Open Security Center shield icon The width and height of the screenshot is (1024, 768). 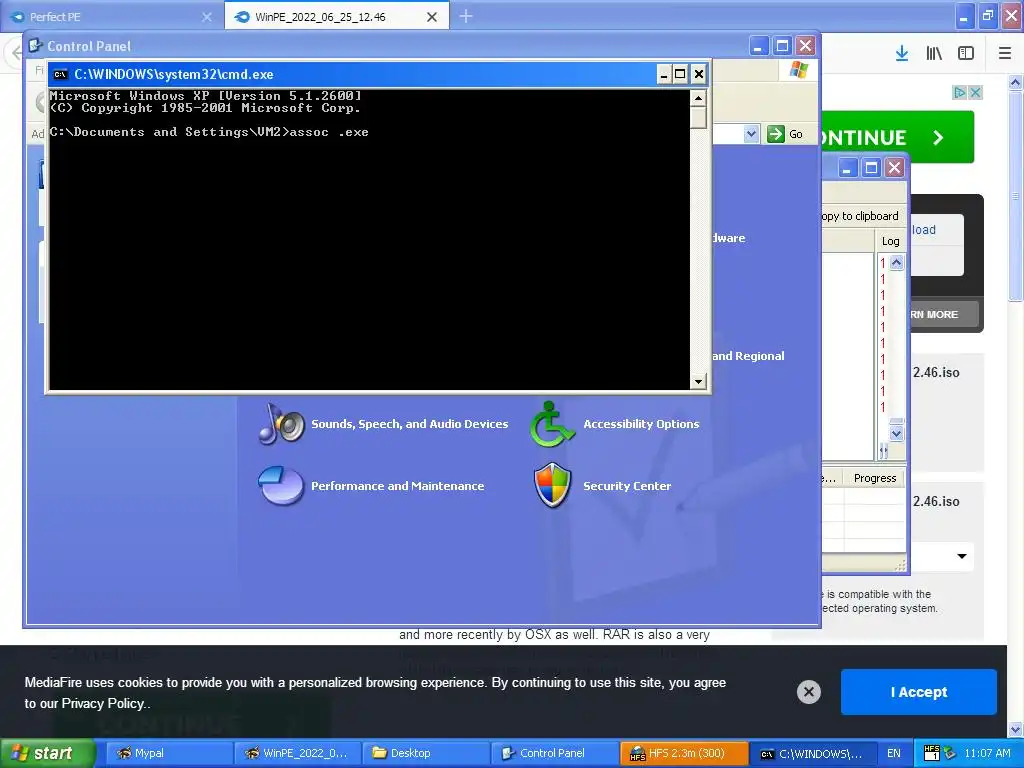coord(552,486)
